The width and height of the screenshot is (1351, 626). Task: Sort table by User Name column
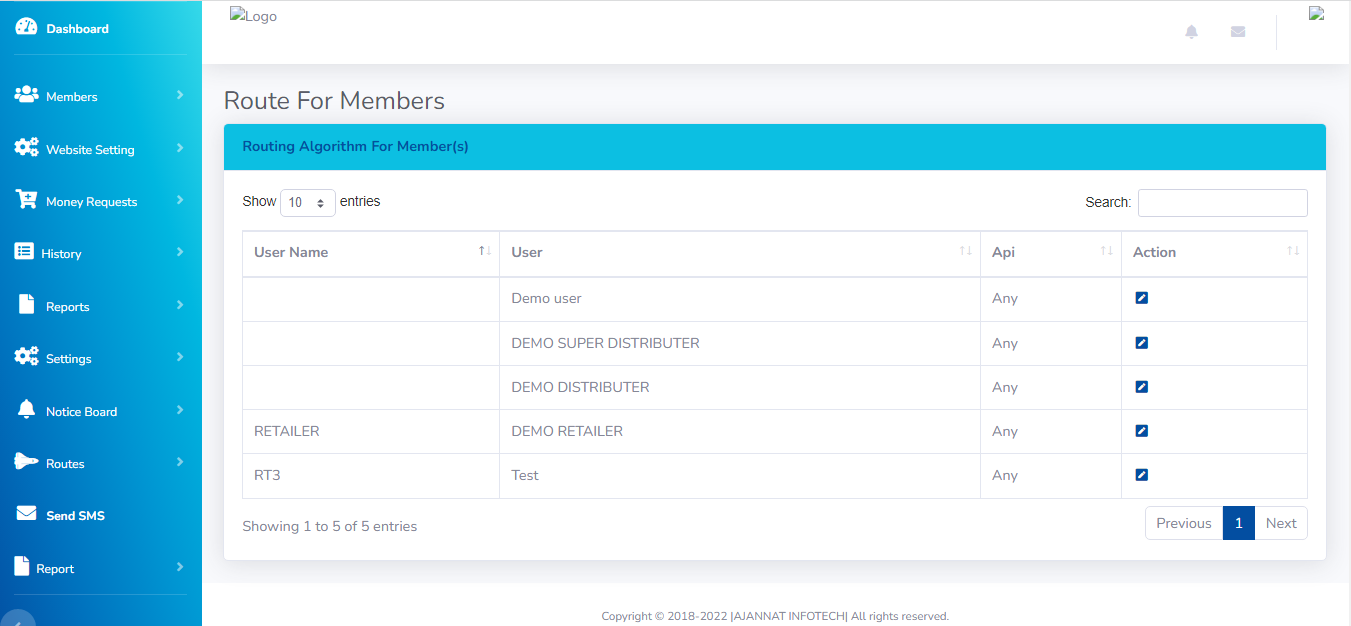pos(370,252)
